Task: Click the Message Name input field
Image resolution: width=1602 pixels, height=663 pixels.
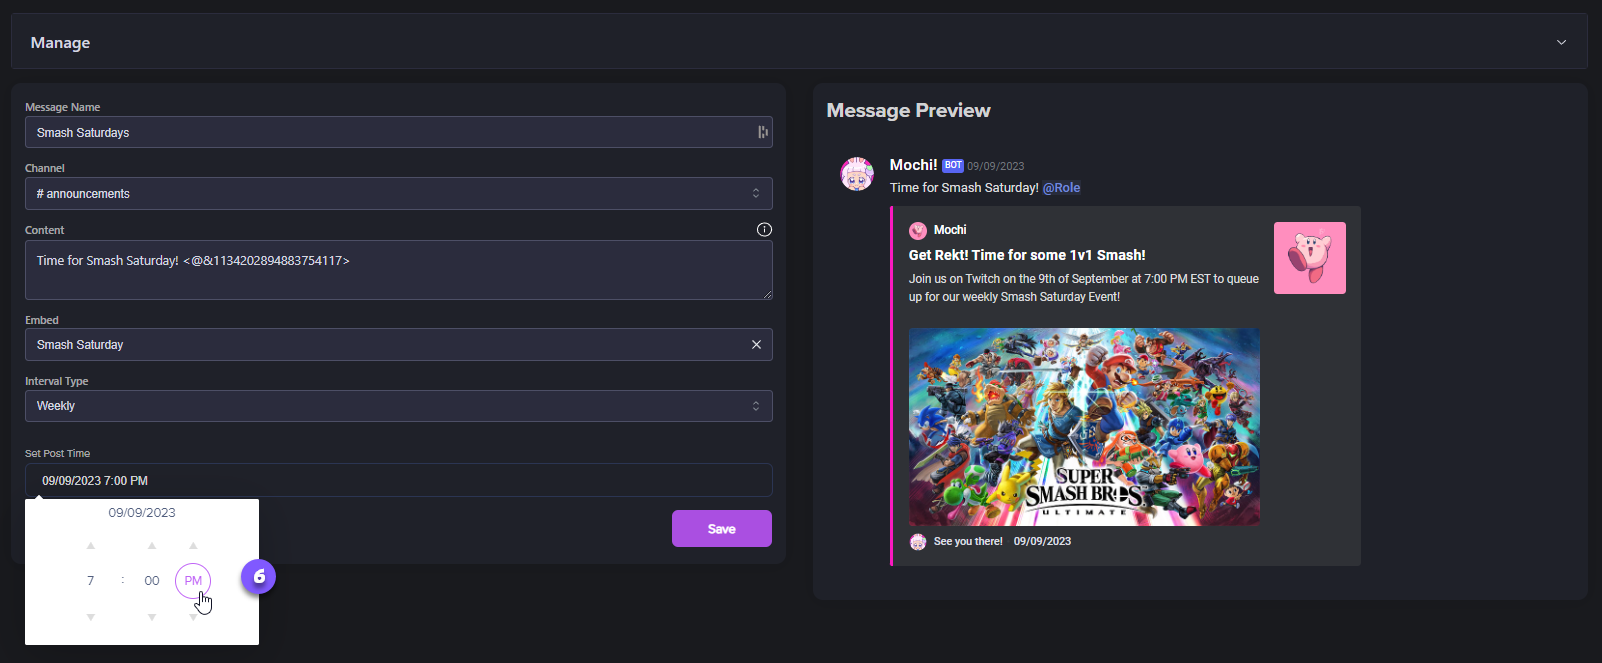Action: tap(390, 132)
